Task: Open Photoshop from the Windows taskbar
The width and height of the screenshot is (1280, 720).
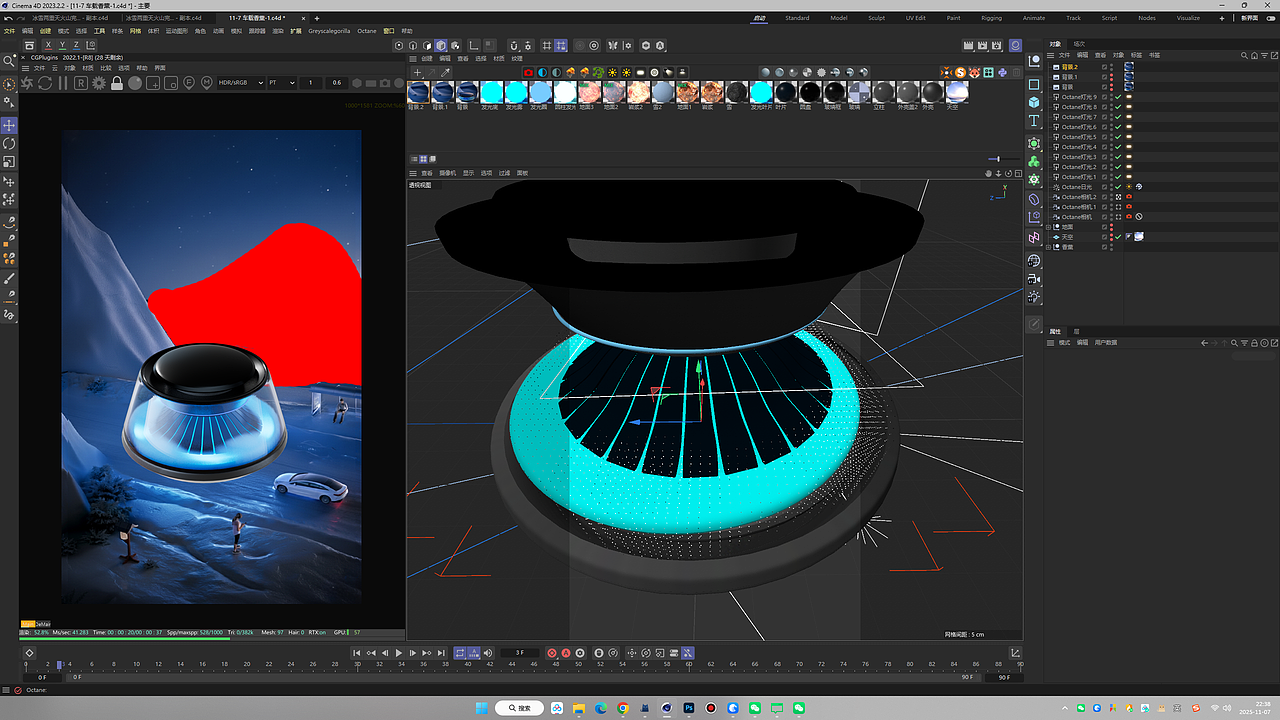Action: click(689, 708)
